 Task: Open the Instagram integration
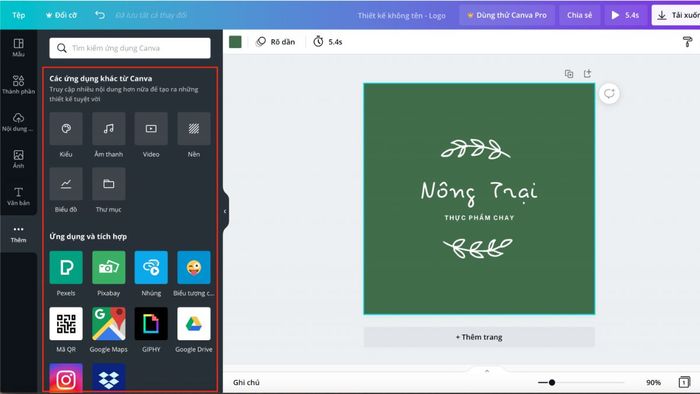(66, 378)
